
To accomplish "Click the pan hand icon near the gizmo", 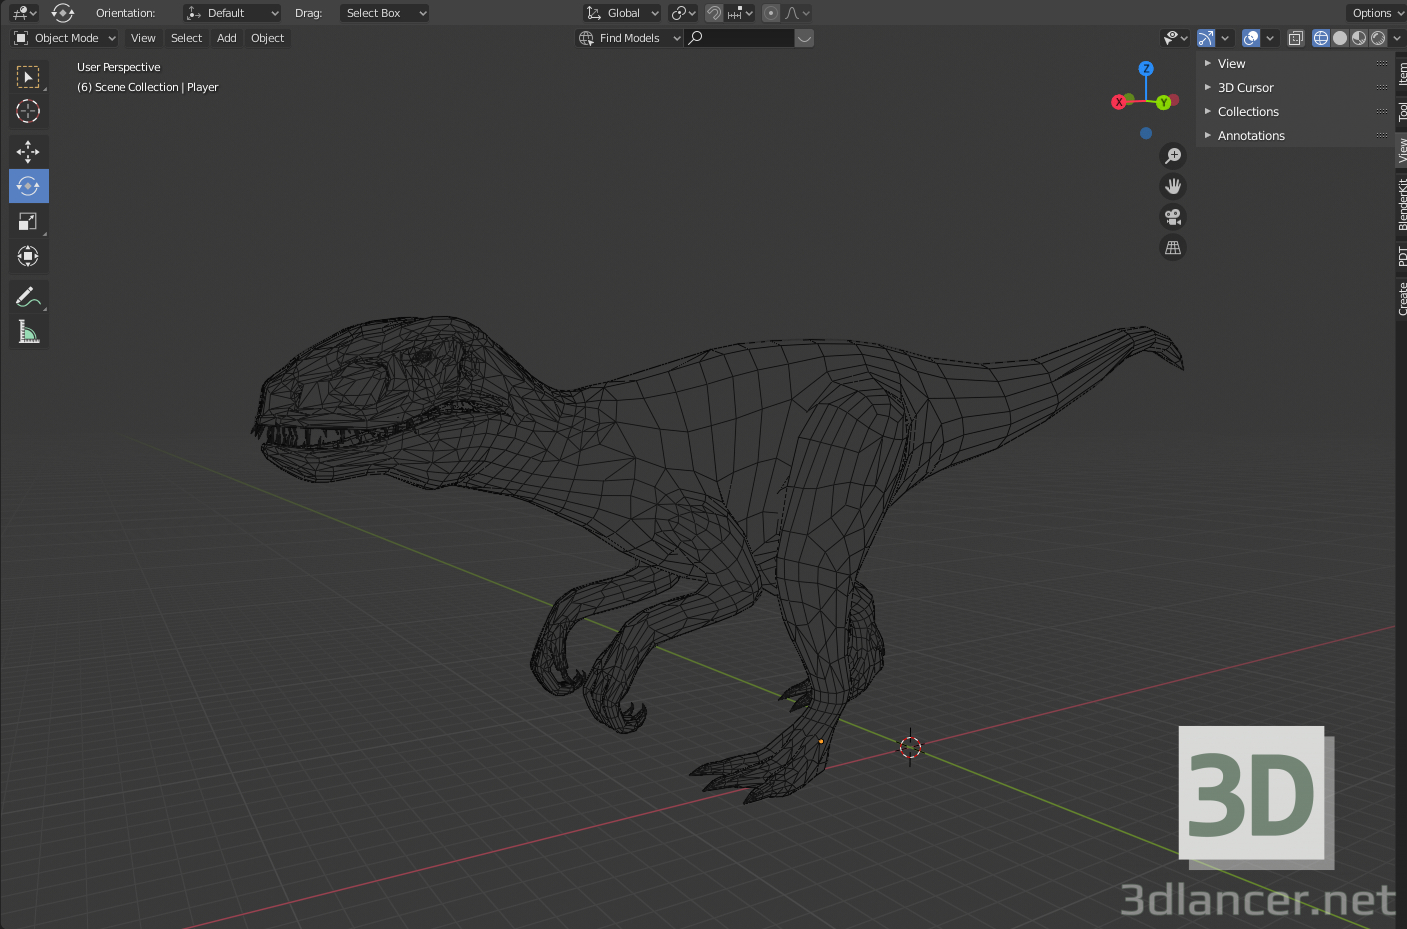I will point(1172,185).
